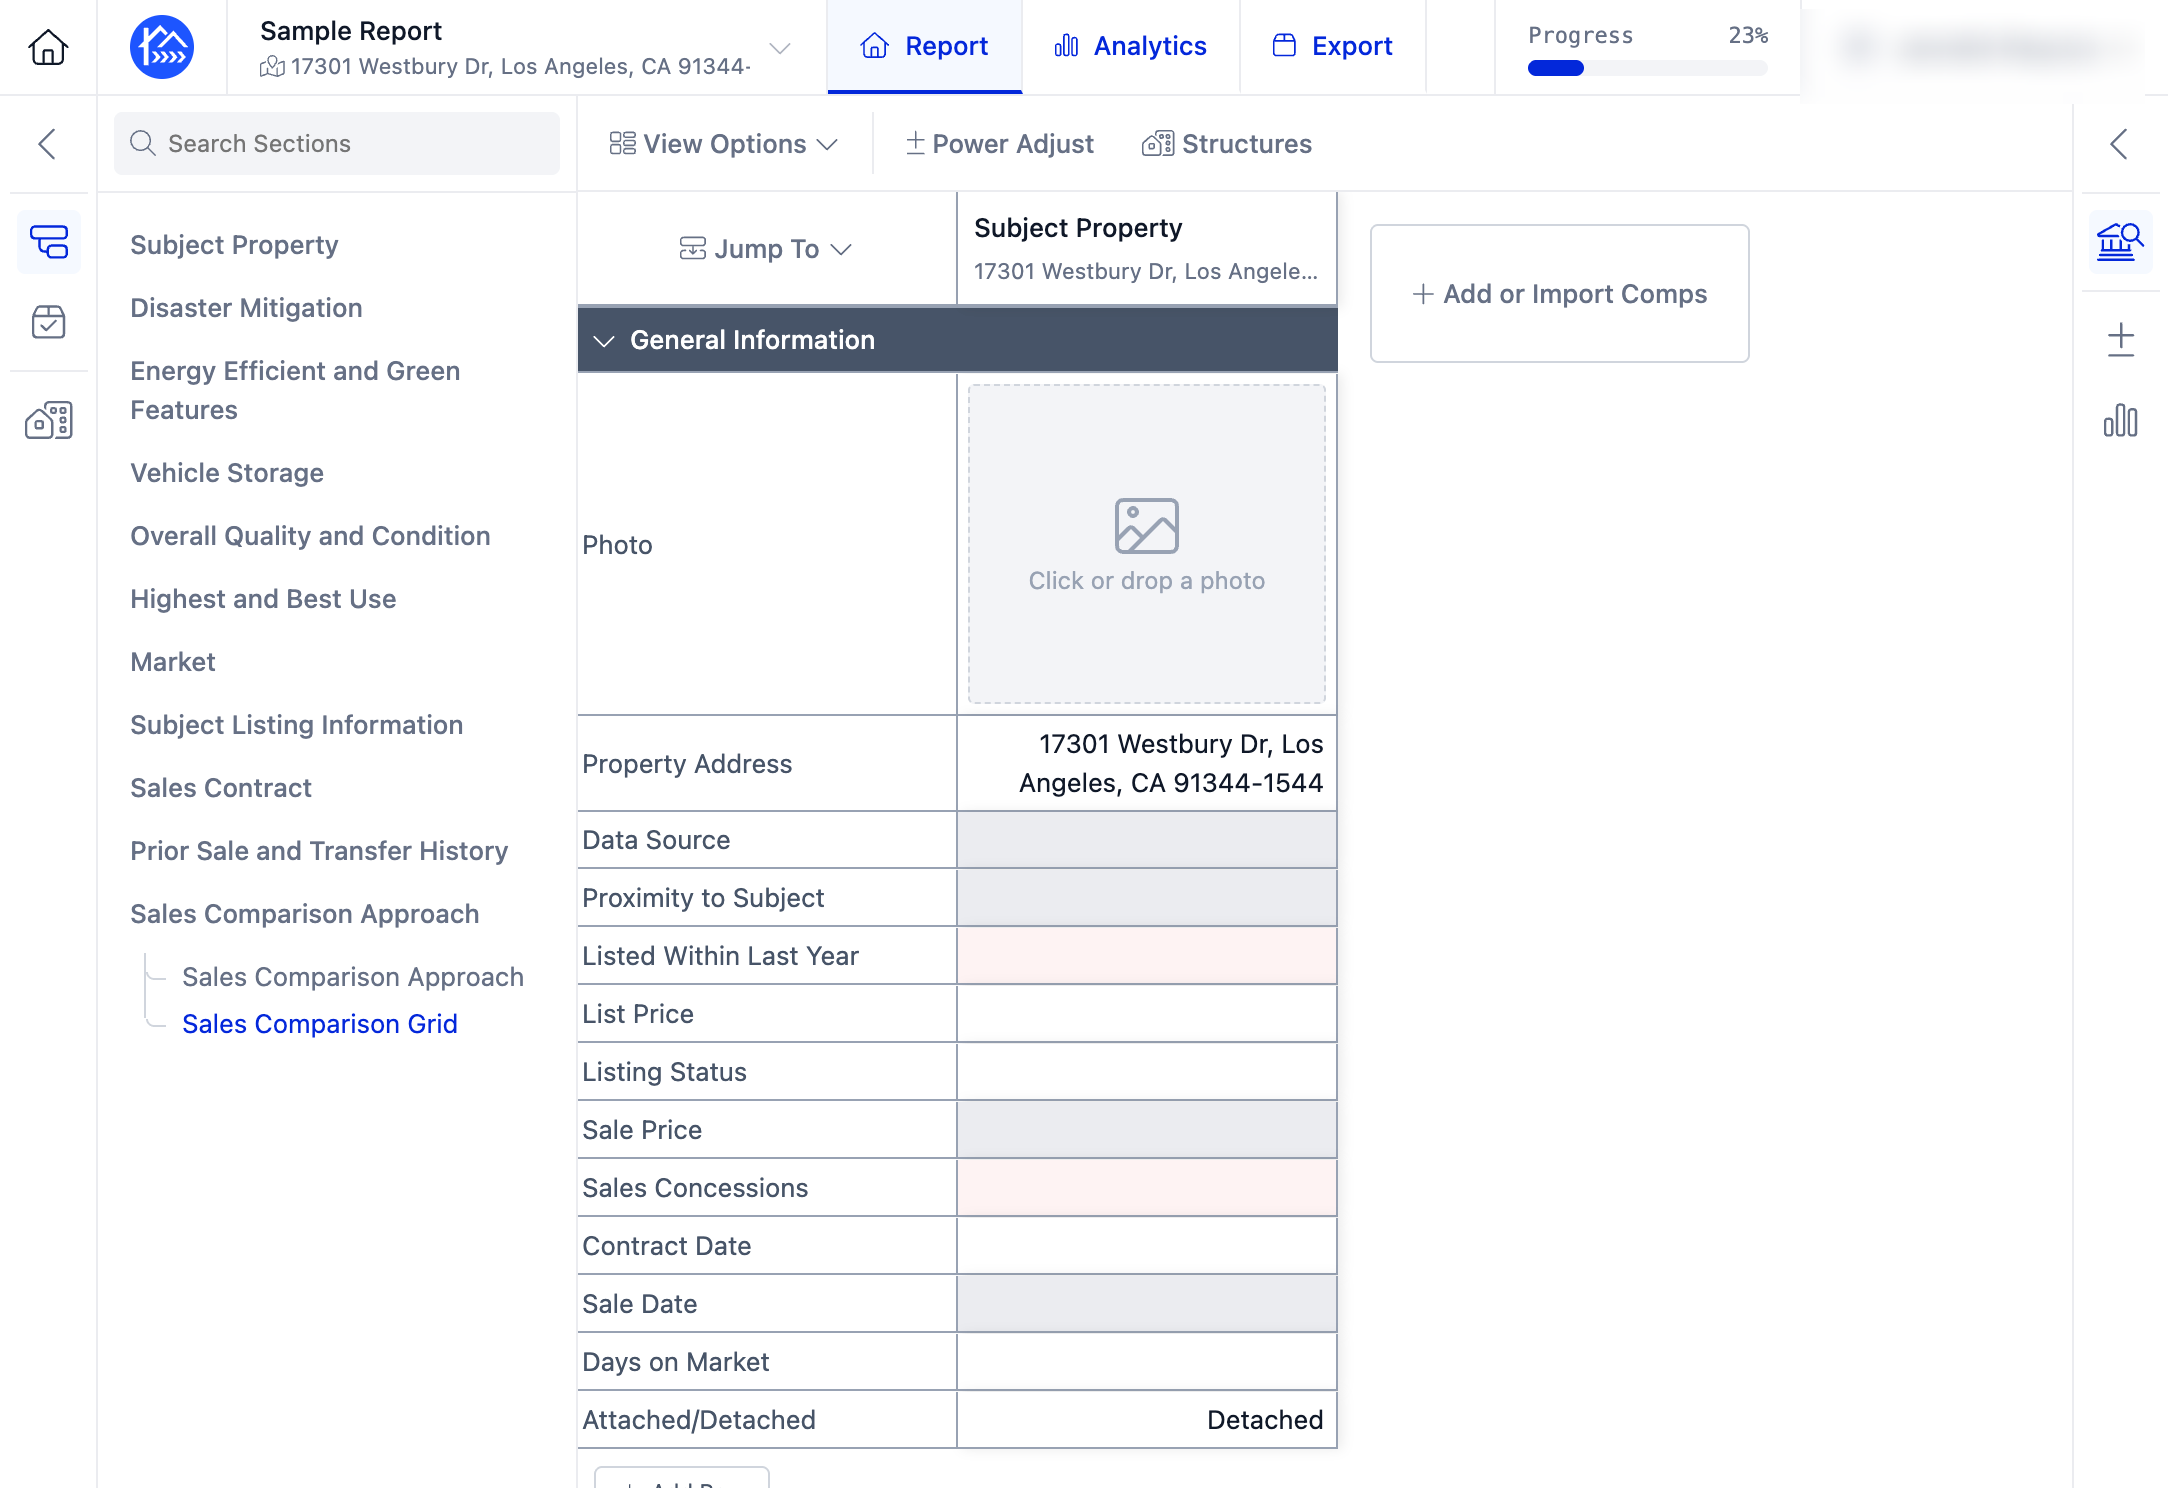Open the structures building sidebar icon
Viewport: 2168px width, 1488px height.
(49, 420)
